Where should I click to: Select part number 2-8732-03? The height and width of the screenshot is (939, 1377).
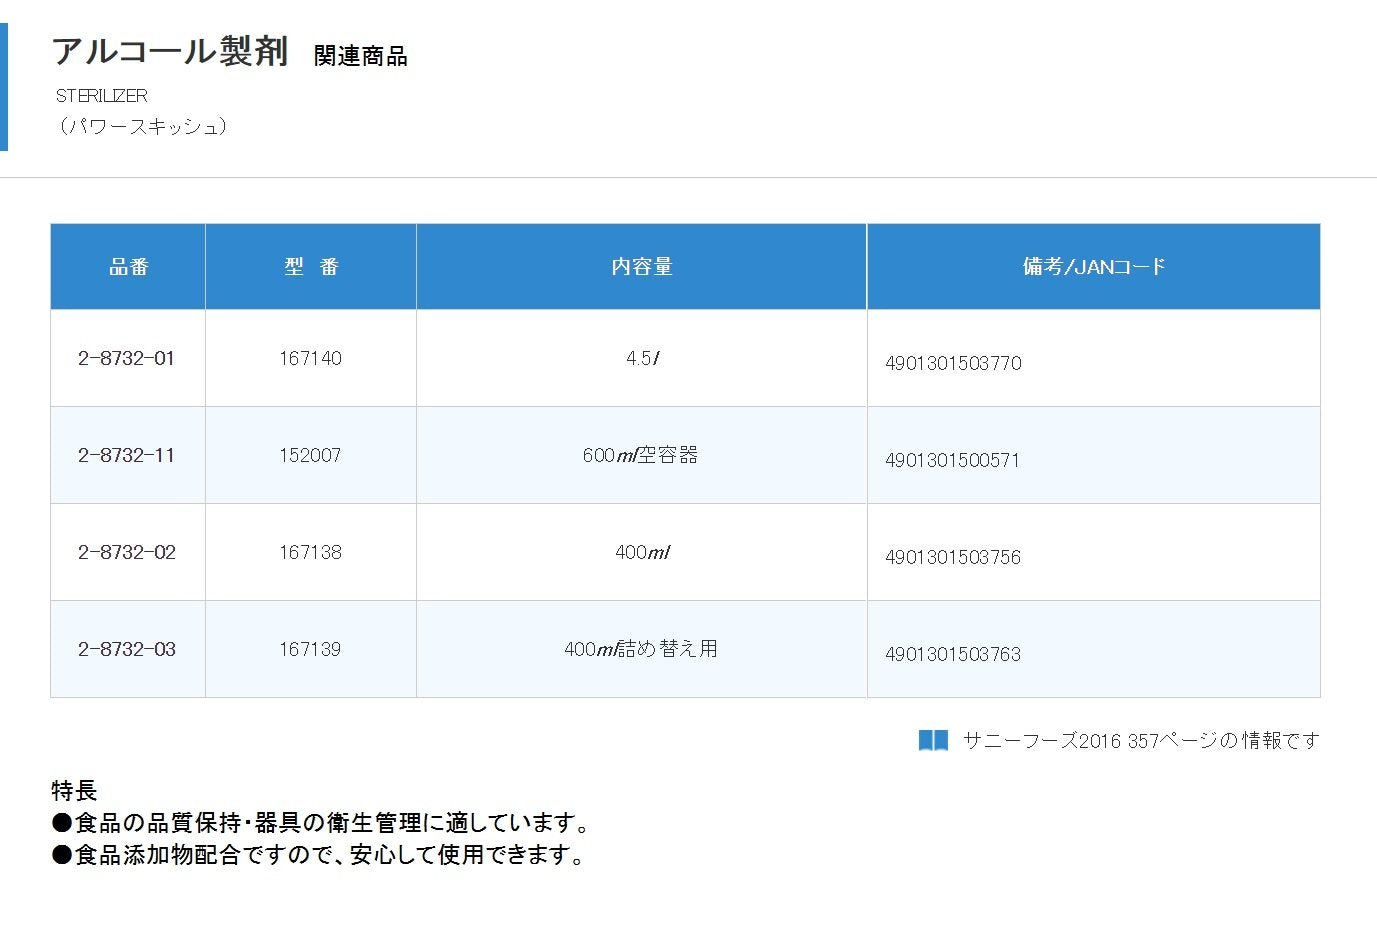(x=127, y=649)
